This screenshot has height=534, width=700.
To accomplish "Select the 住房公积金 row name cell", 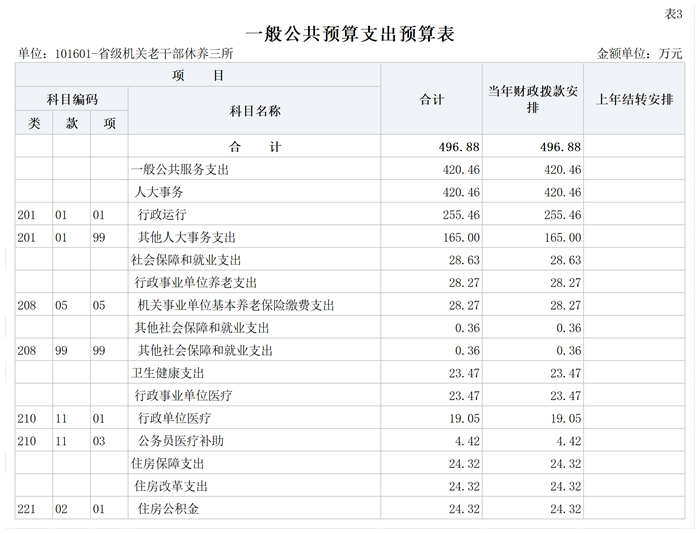I will (x=168, y=509).
